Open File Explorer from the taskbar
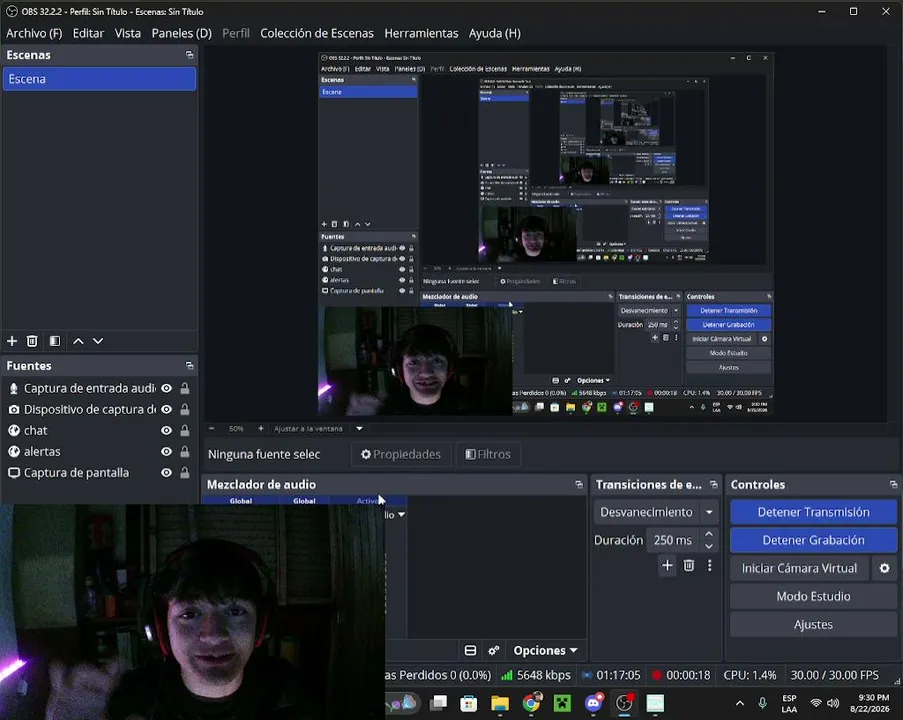This screenshot has height=720, width=903. [500, 703]
